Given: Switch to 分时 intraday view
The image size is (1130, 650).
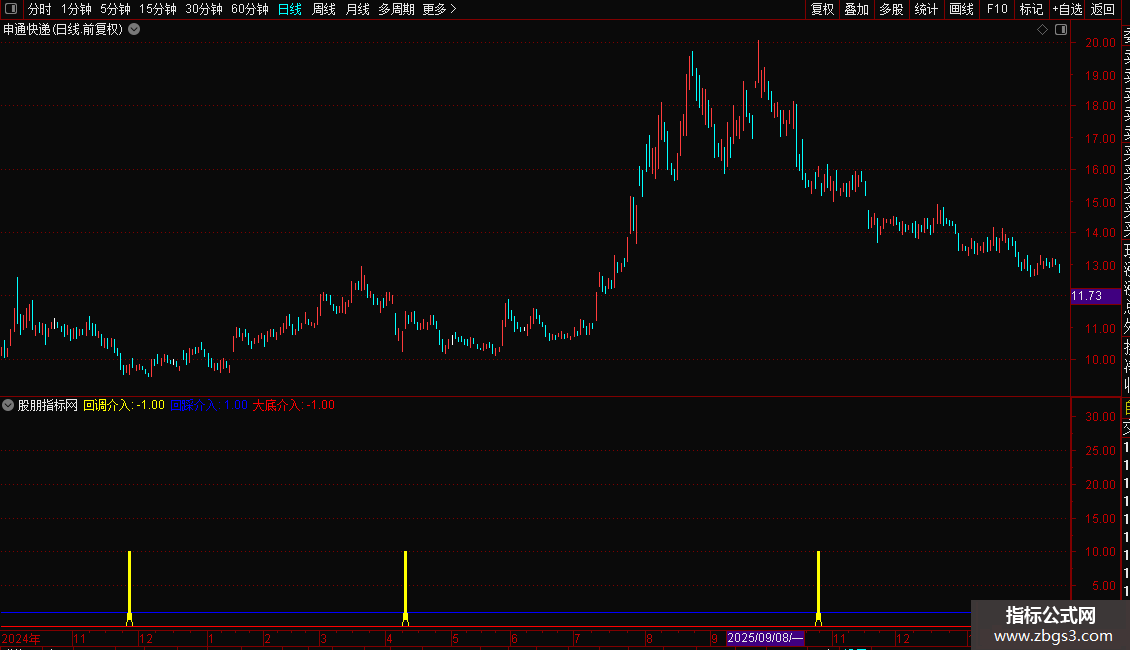Looking at the screenshot, I should pyautogui.click(x=40, y=9).
